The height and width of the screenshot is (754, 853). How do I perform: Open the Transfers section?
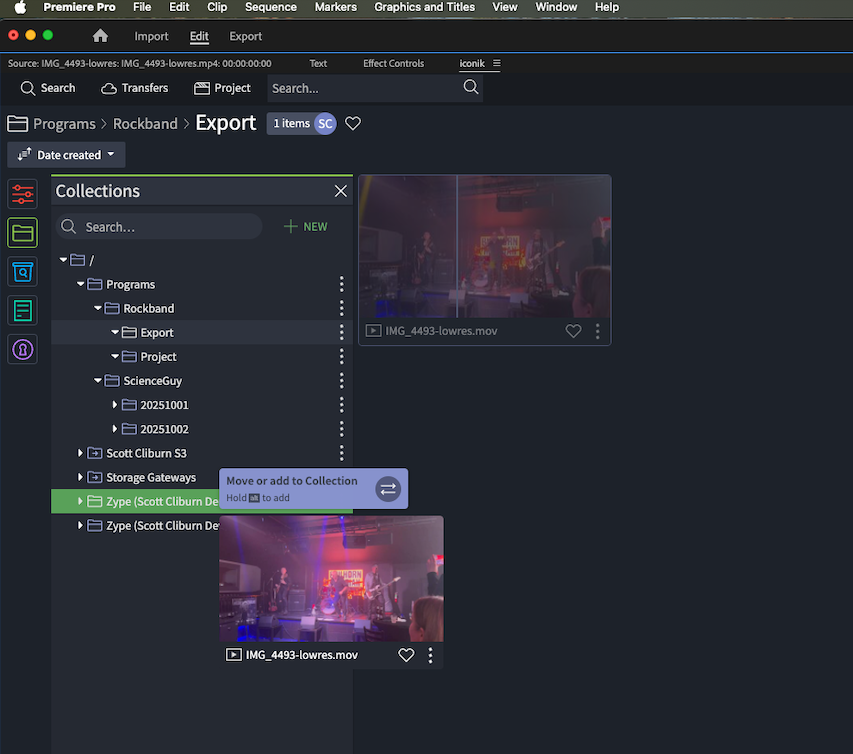134,88
